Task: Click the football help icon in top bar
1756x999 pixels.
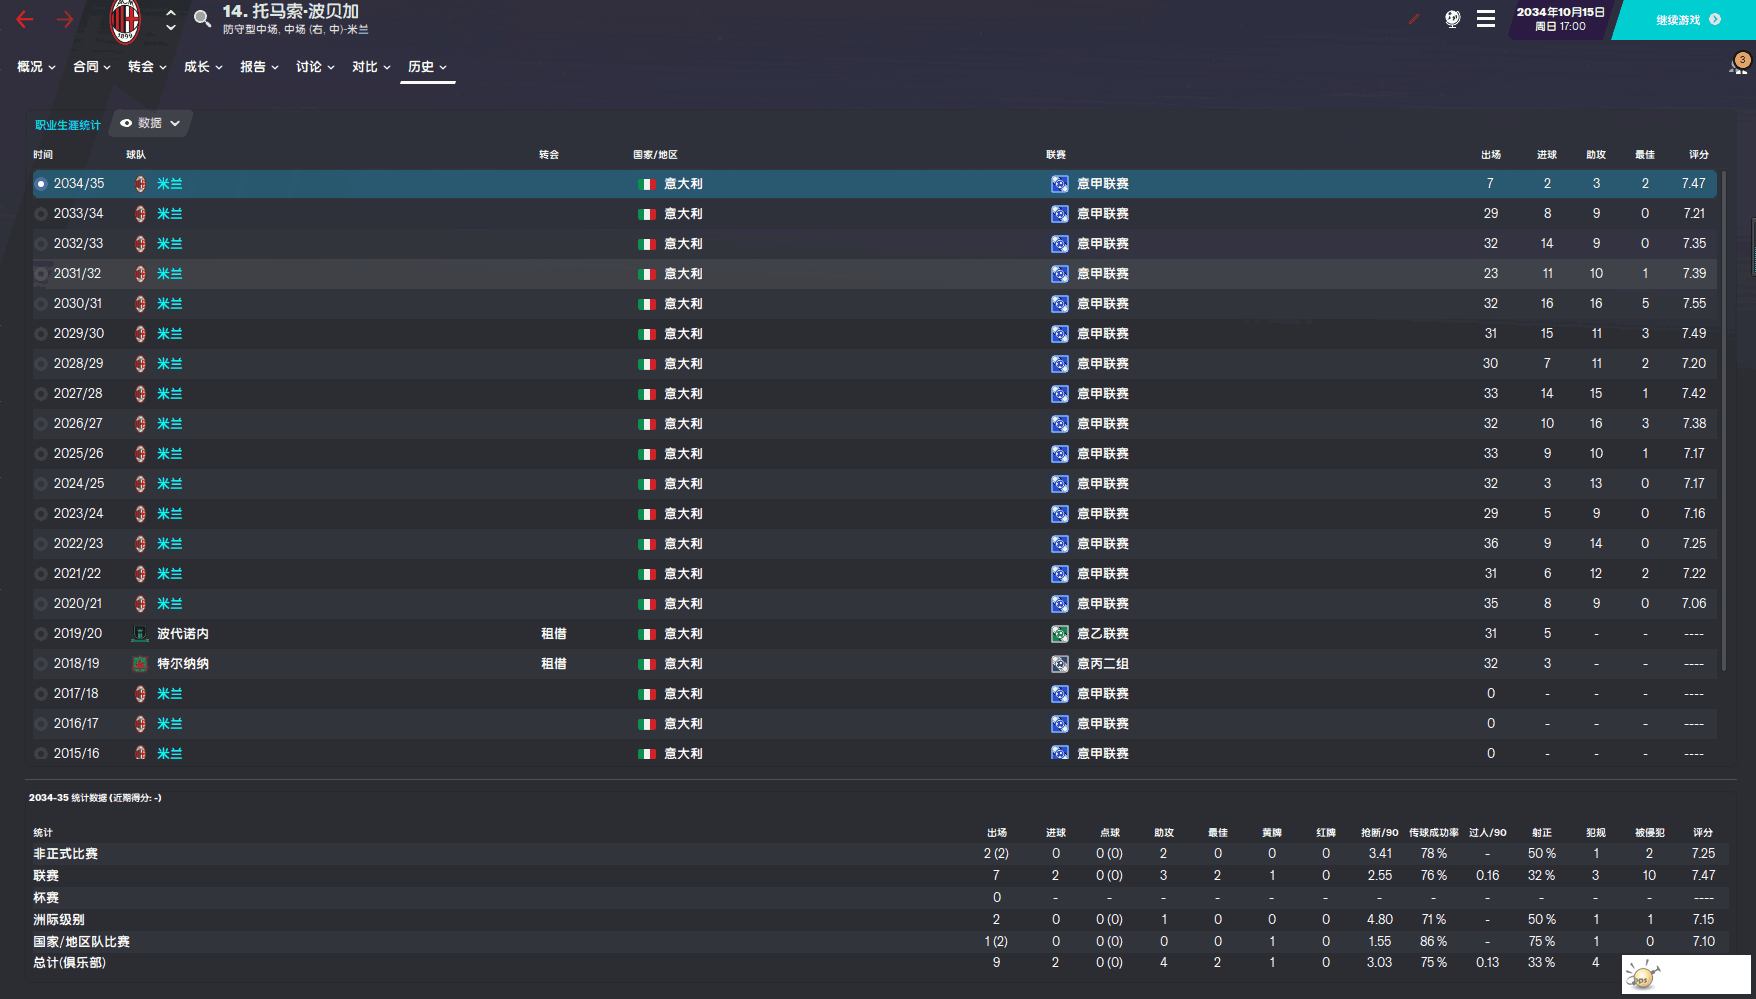Action: click(x=1452, y=18)
